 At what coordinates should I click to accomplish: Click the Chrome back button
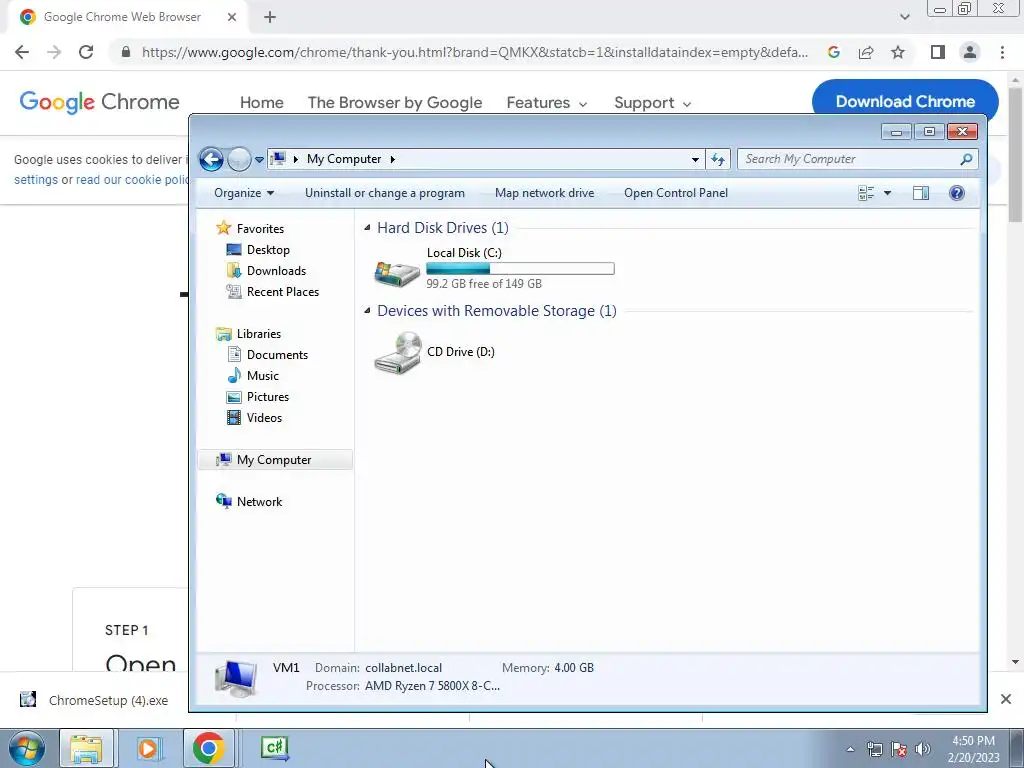click(22, 52)
